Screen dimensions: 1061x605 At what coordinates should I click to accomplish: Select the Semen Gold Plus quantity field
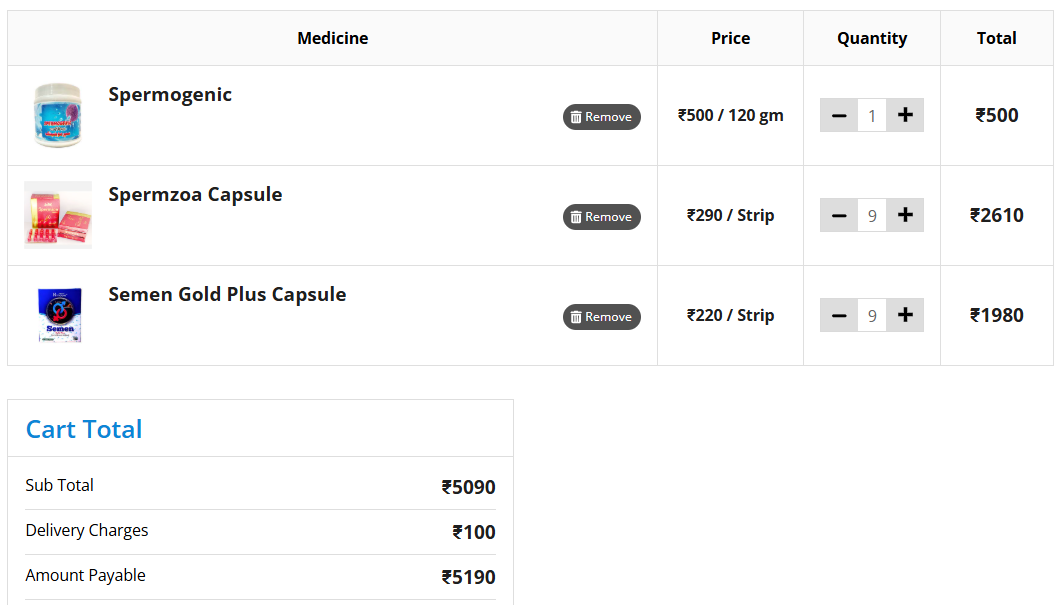click(x=872, y=315)
